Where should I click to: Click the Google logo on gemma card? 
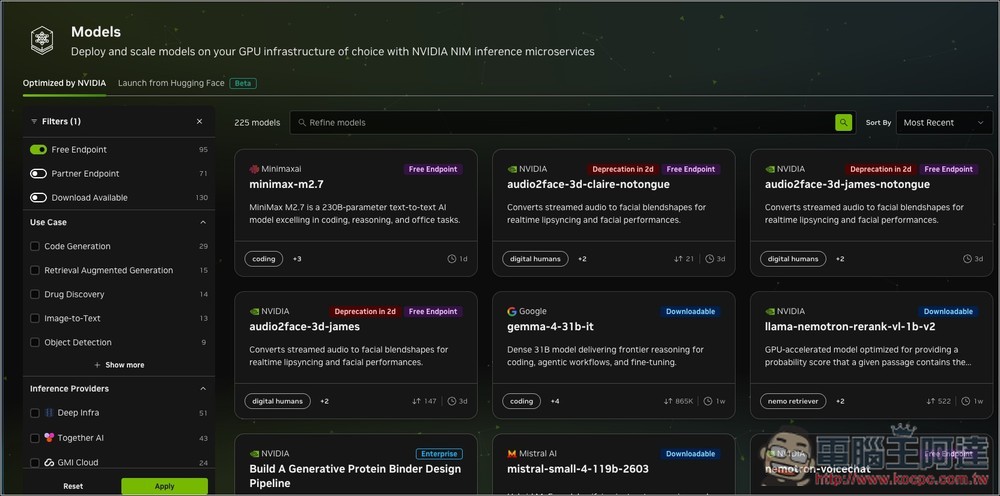coord(511,311)
